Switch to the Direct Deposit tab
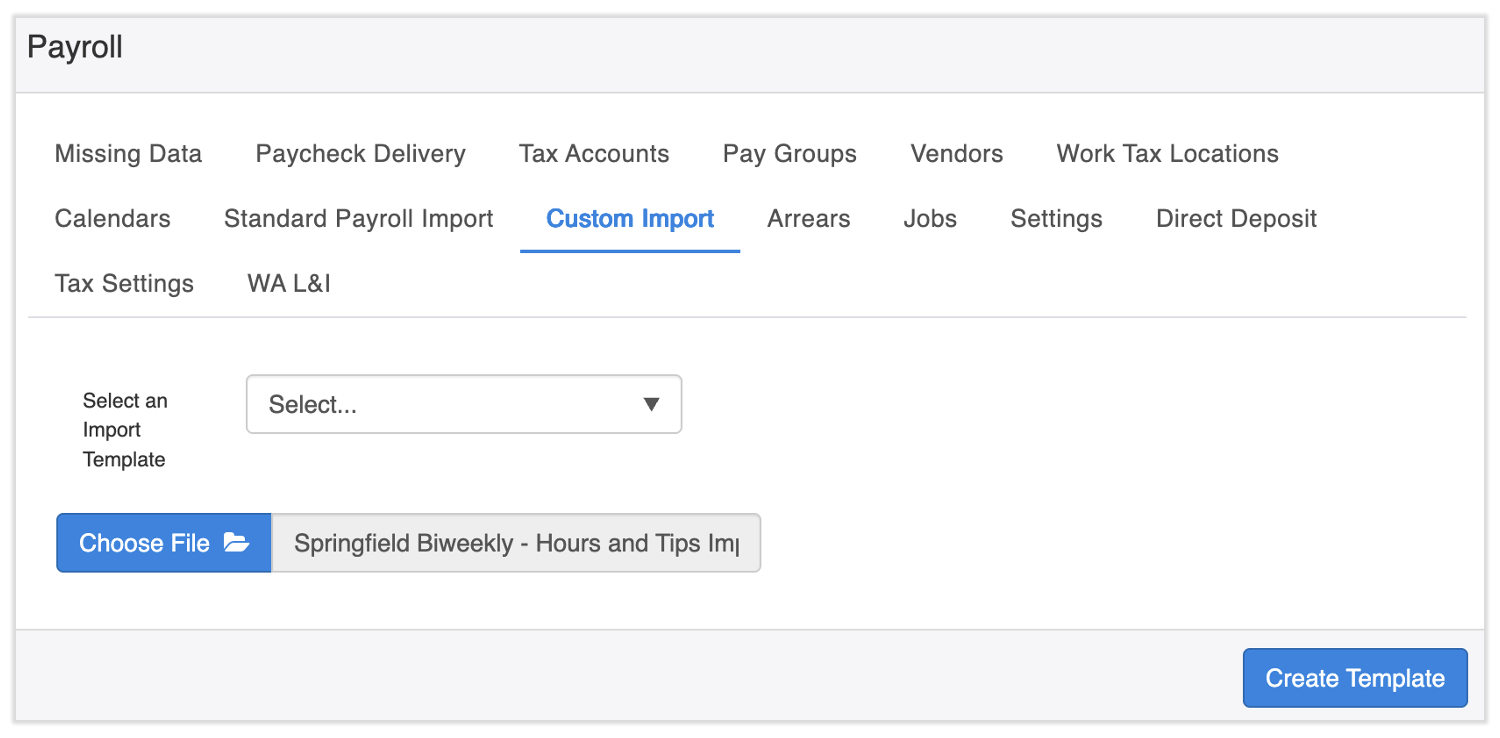Image resolution: width=1500 pixels, height=738 pixels. pyautogui.click(x=1236, y=219)
